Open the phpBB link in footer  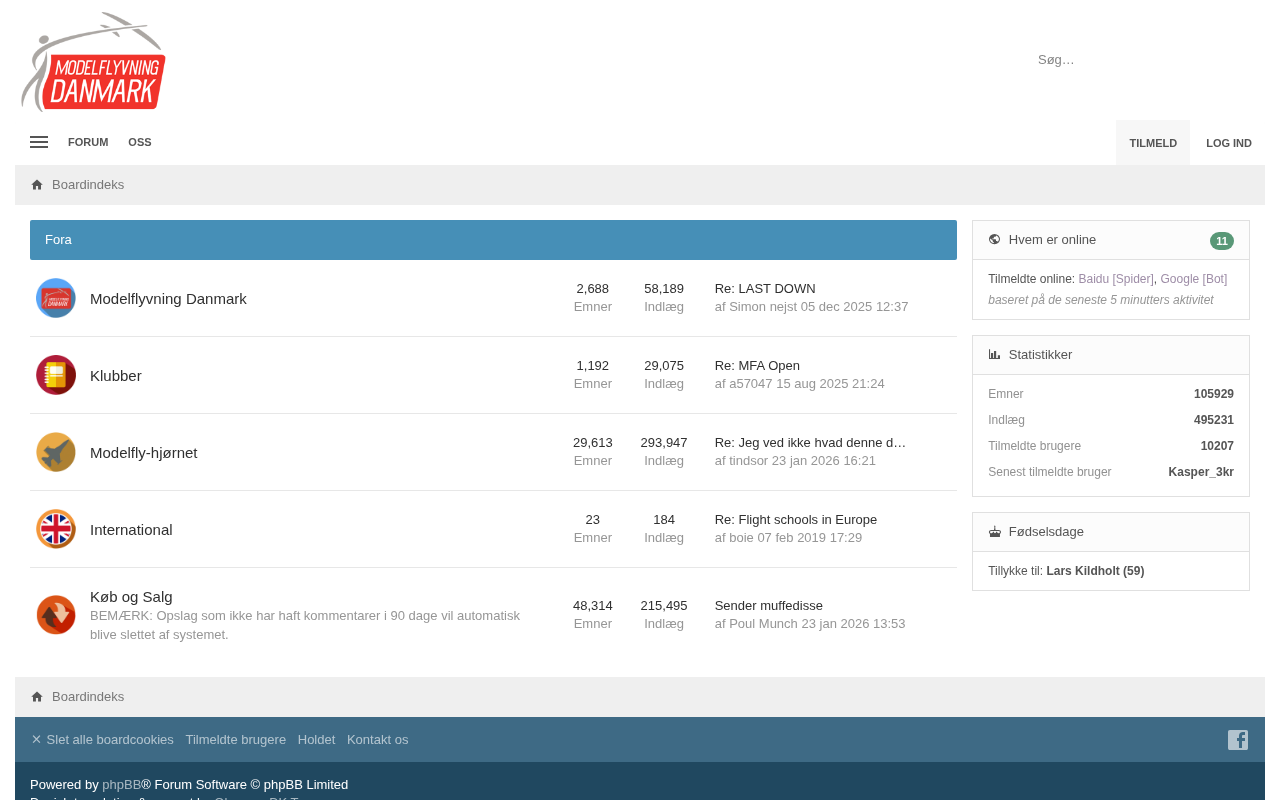pyautogui.click(x=121, y=785)
